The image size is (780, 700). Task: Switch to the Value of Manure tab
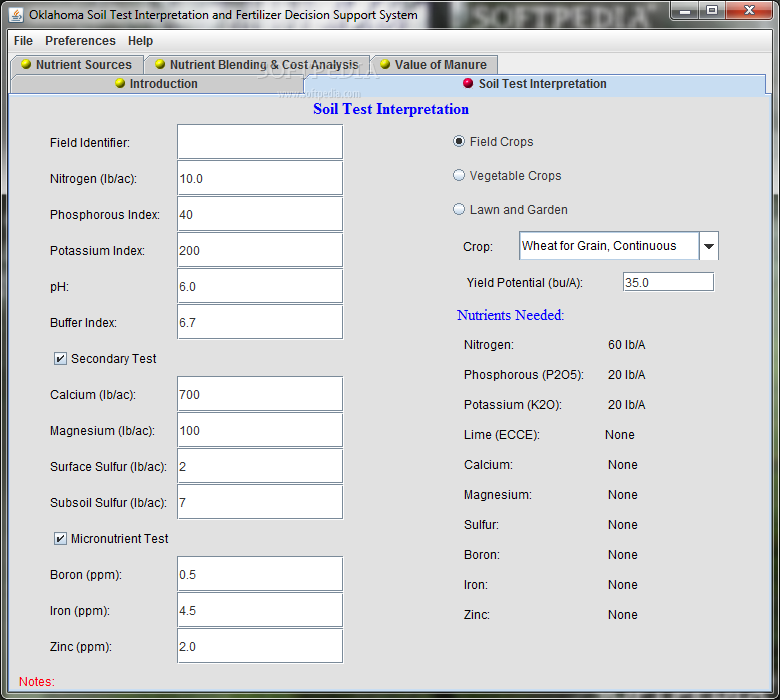click(x=434, y=65)
